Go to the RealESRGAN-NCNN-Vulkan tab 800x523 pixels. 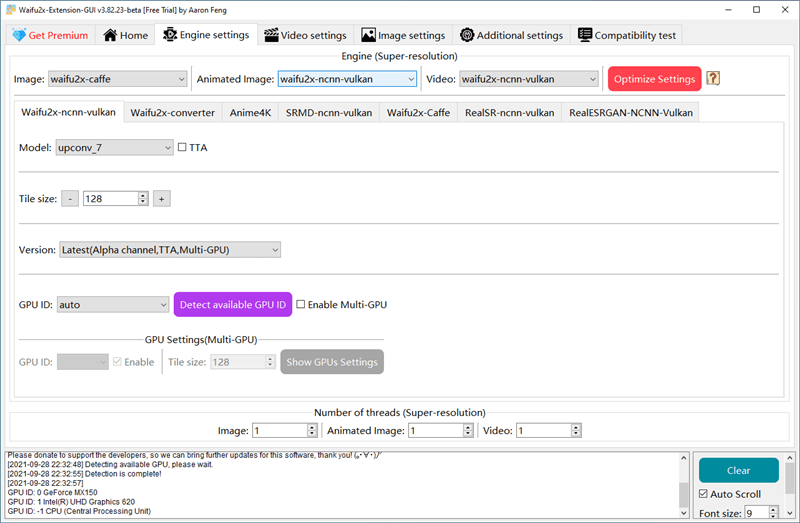(x=631, y=113)
